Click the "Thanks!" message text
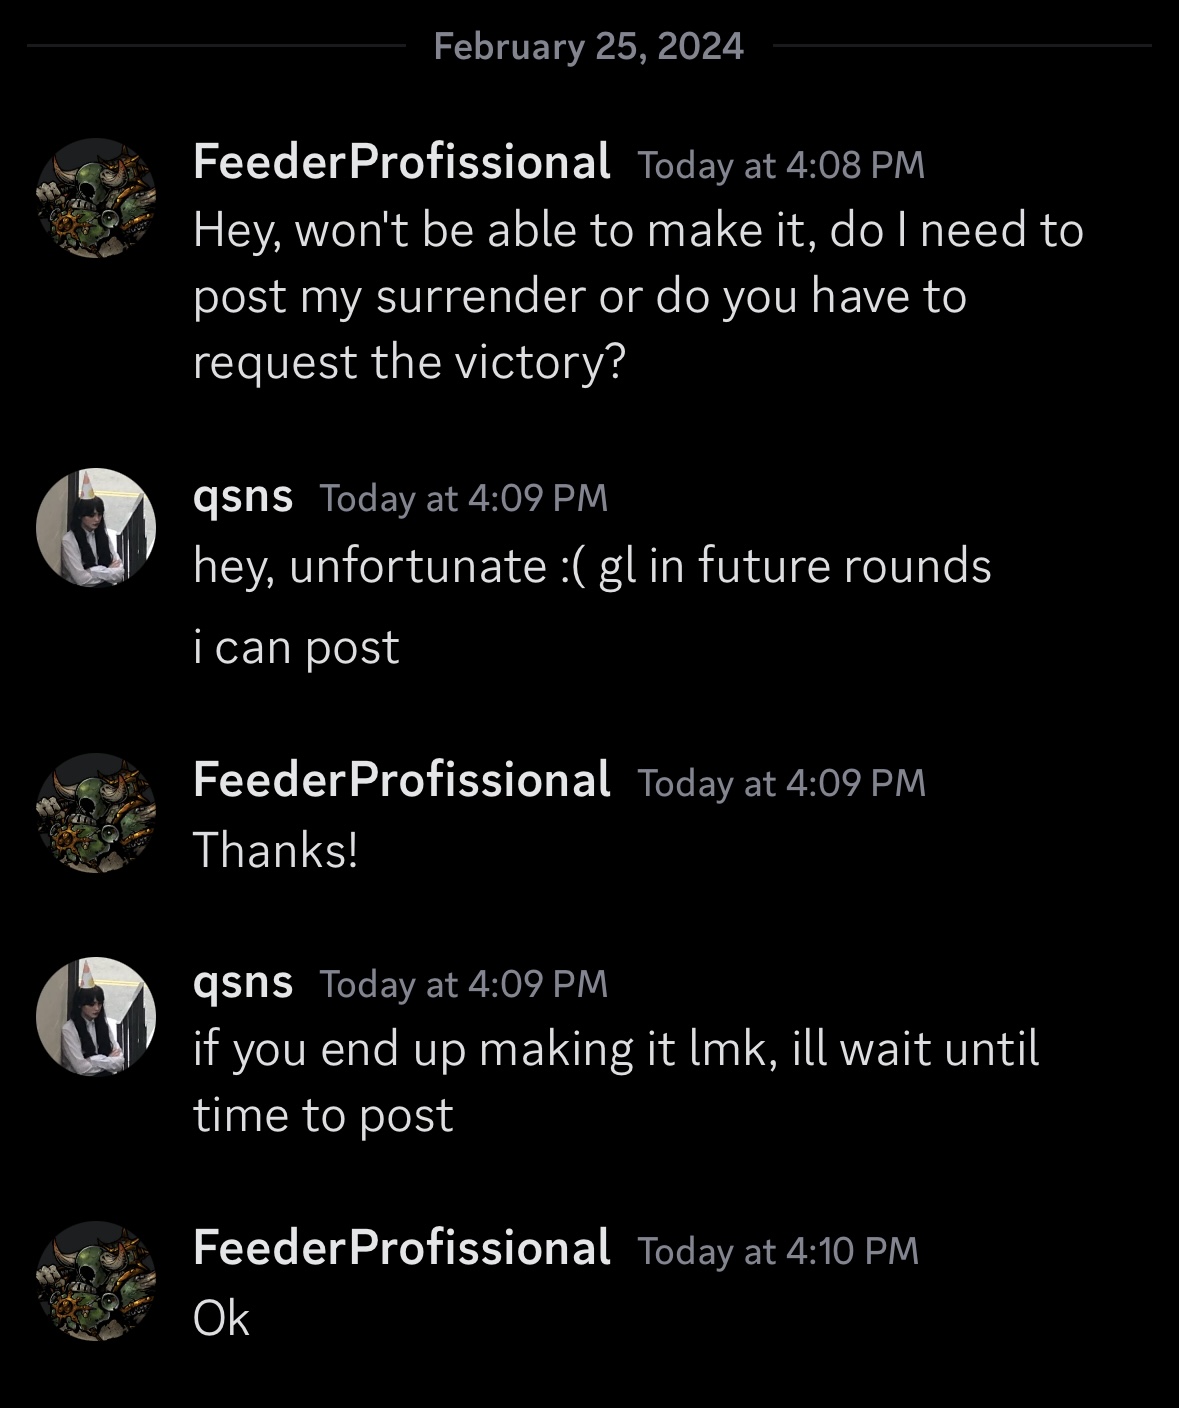This screenshot has width=1179, height=1408. (275, 850)
